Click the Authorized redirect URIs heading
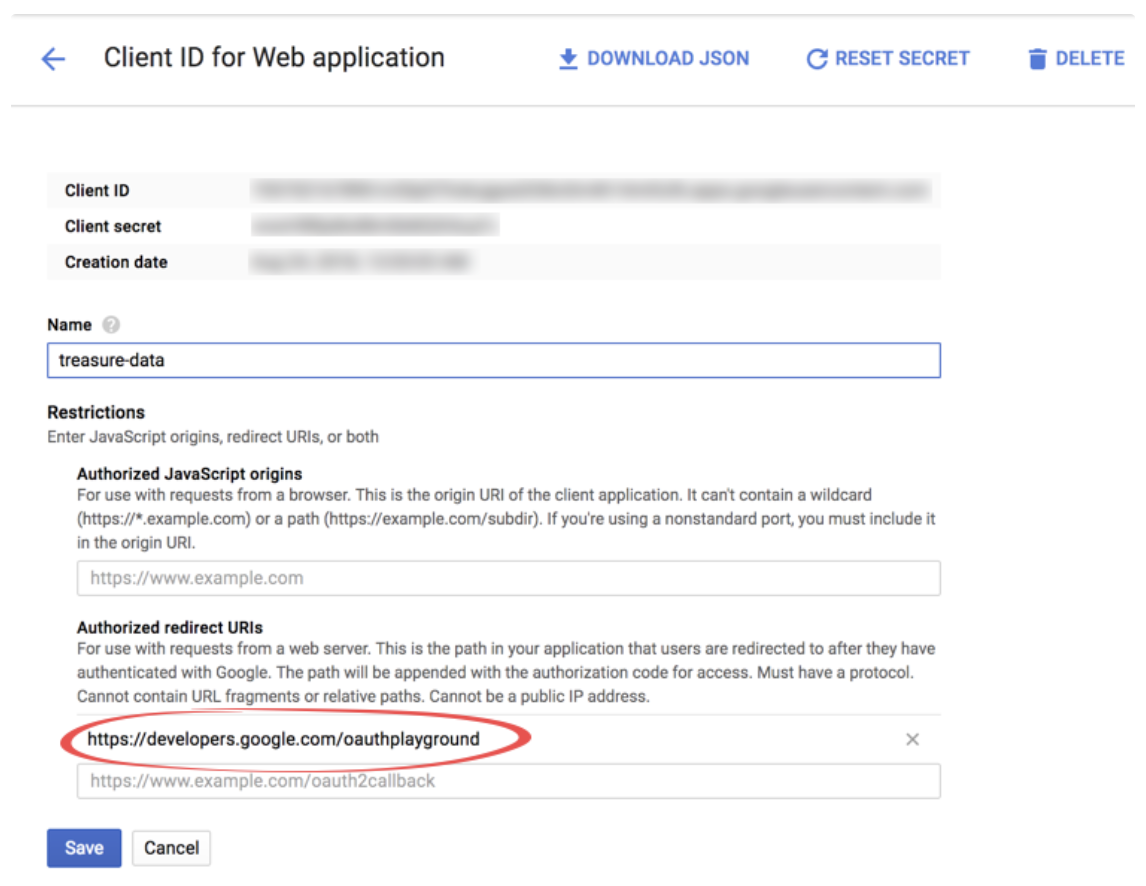1146x886 pixels. pos(170,628)
